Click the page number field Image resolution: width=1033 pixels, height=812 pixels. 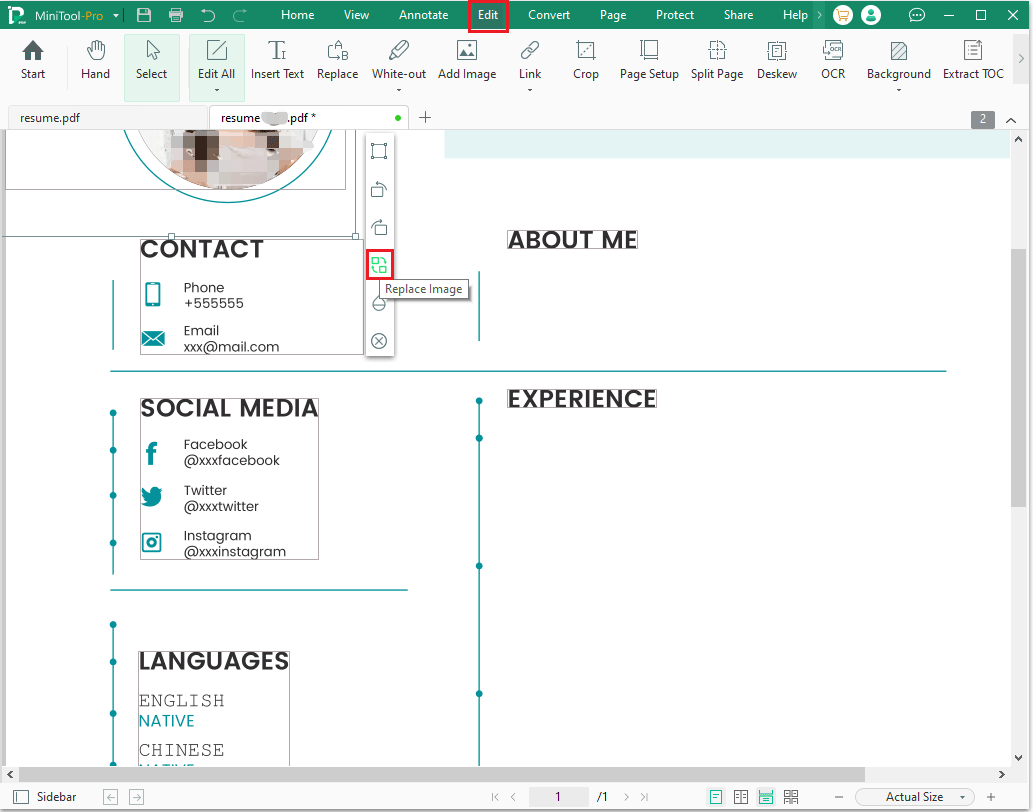click(558, 797)
